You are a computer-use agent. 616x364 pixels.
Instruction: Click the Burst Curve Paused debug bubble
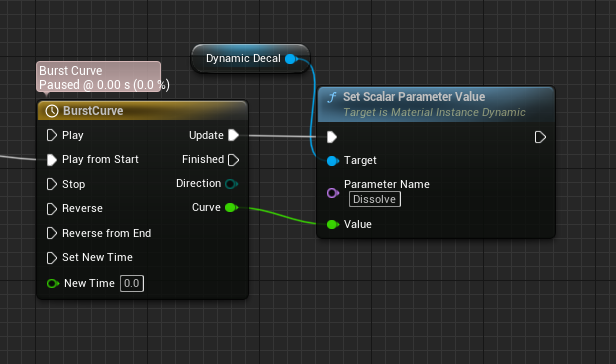tap(99, 77)
